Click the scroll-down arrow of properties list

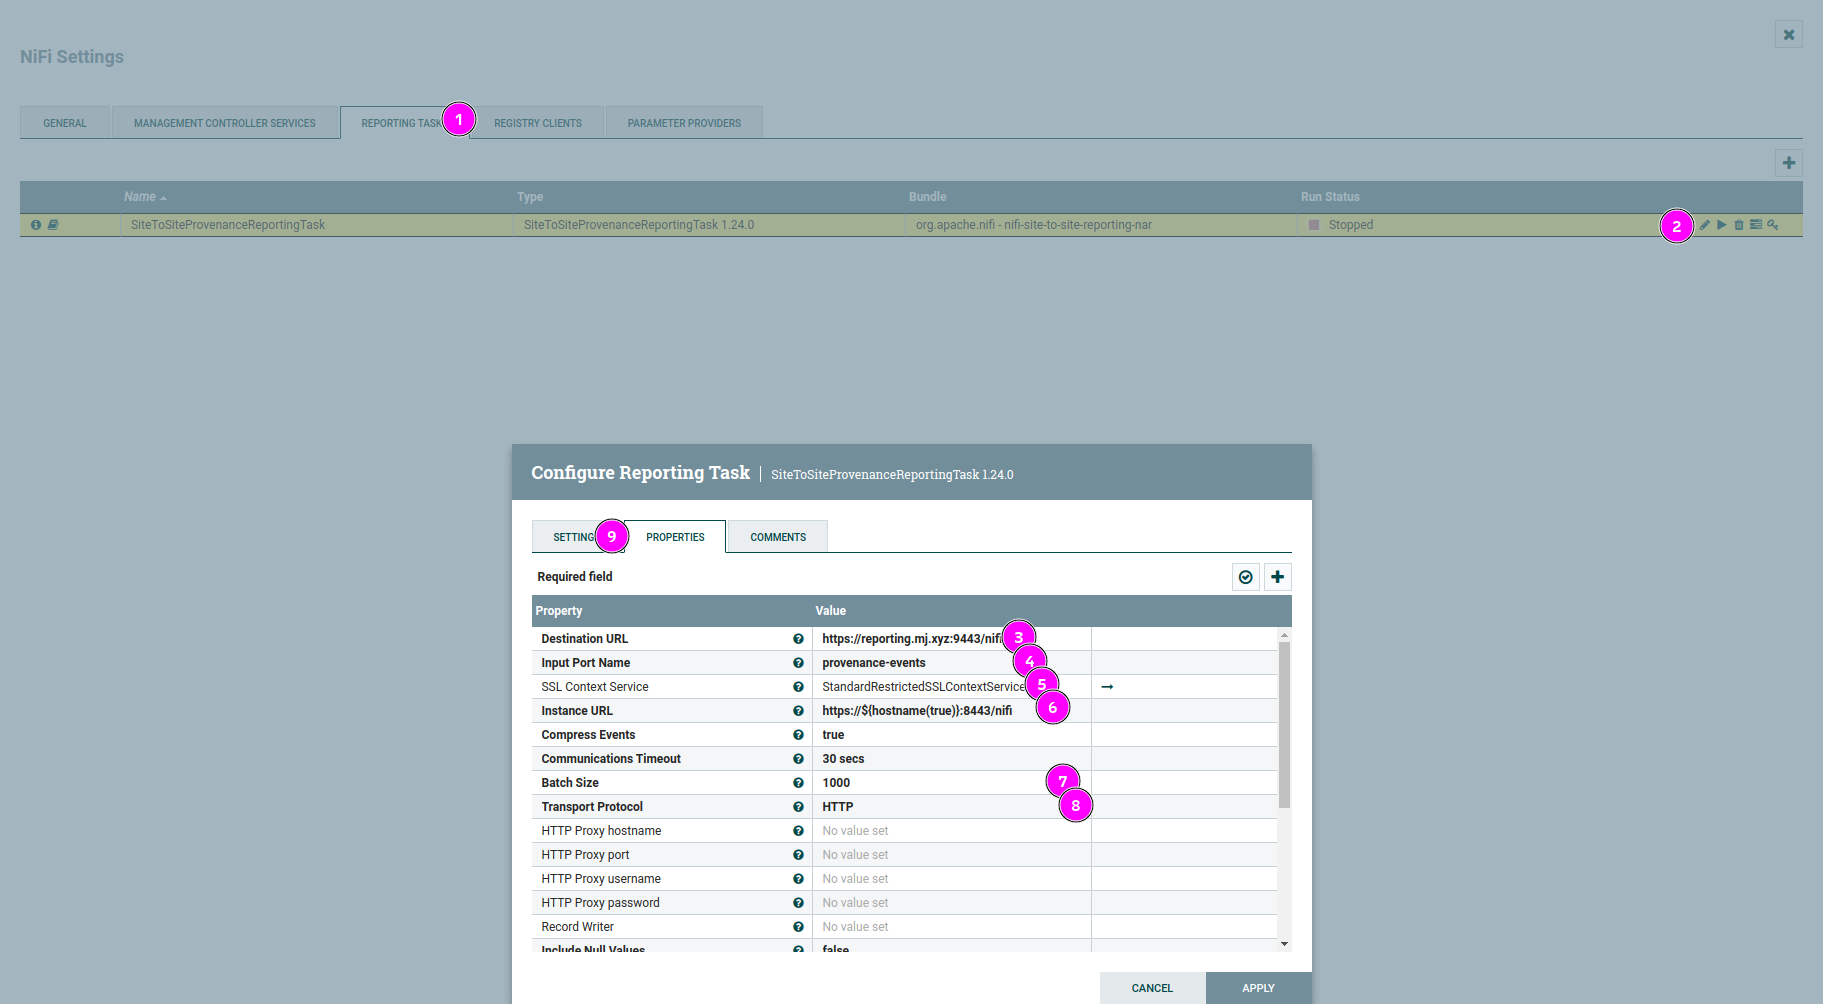1284,944
